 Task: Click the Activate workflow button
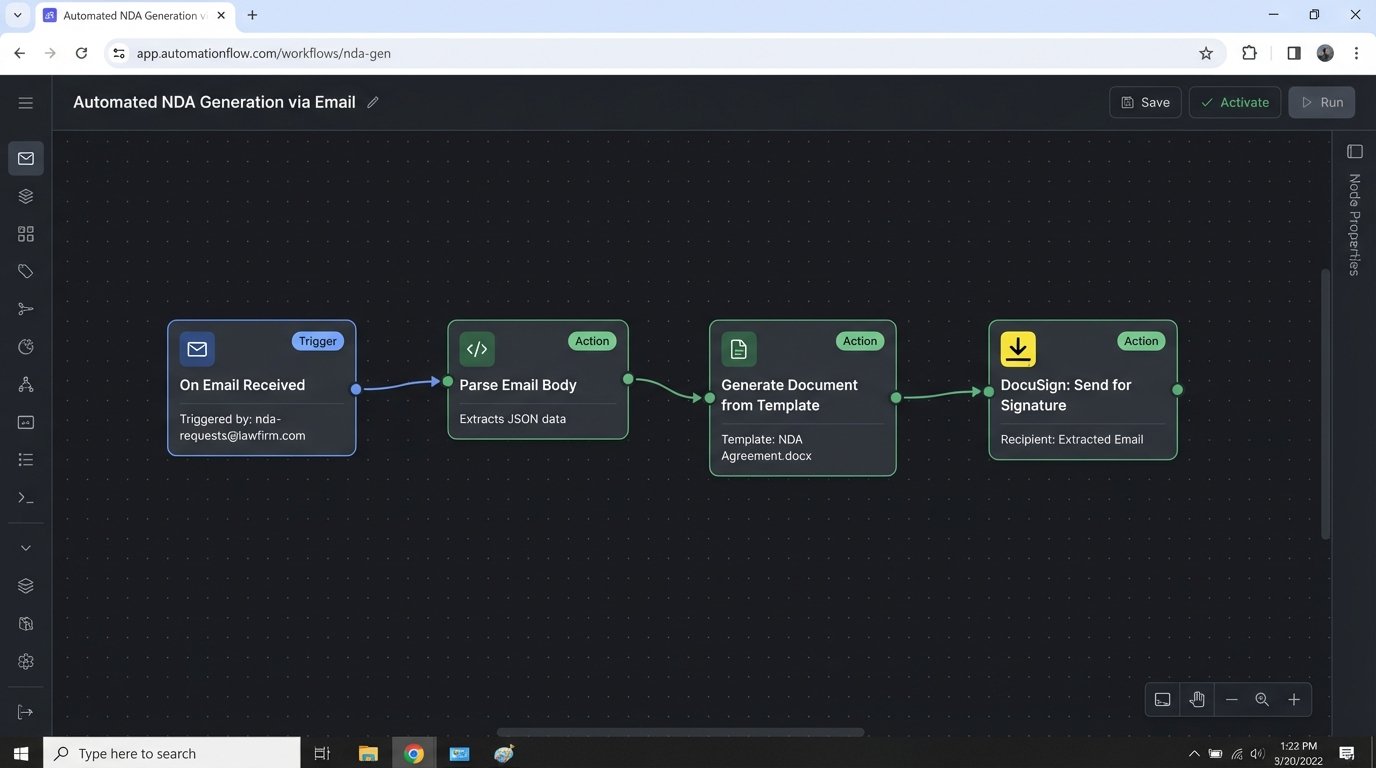coord(1234,102)
